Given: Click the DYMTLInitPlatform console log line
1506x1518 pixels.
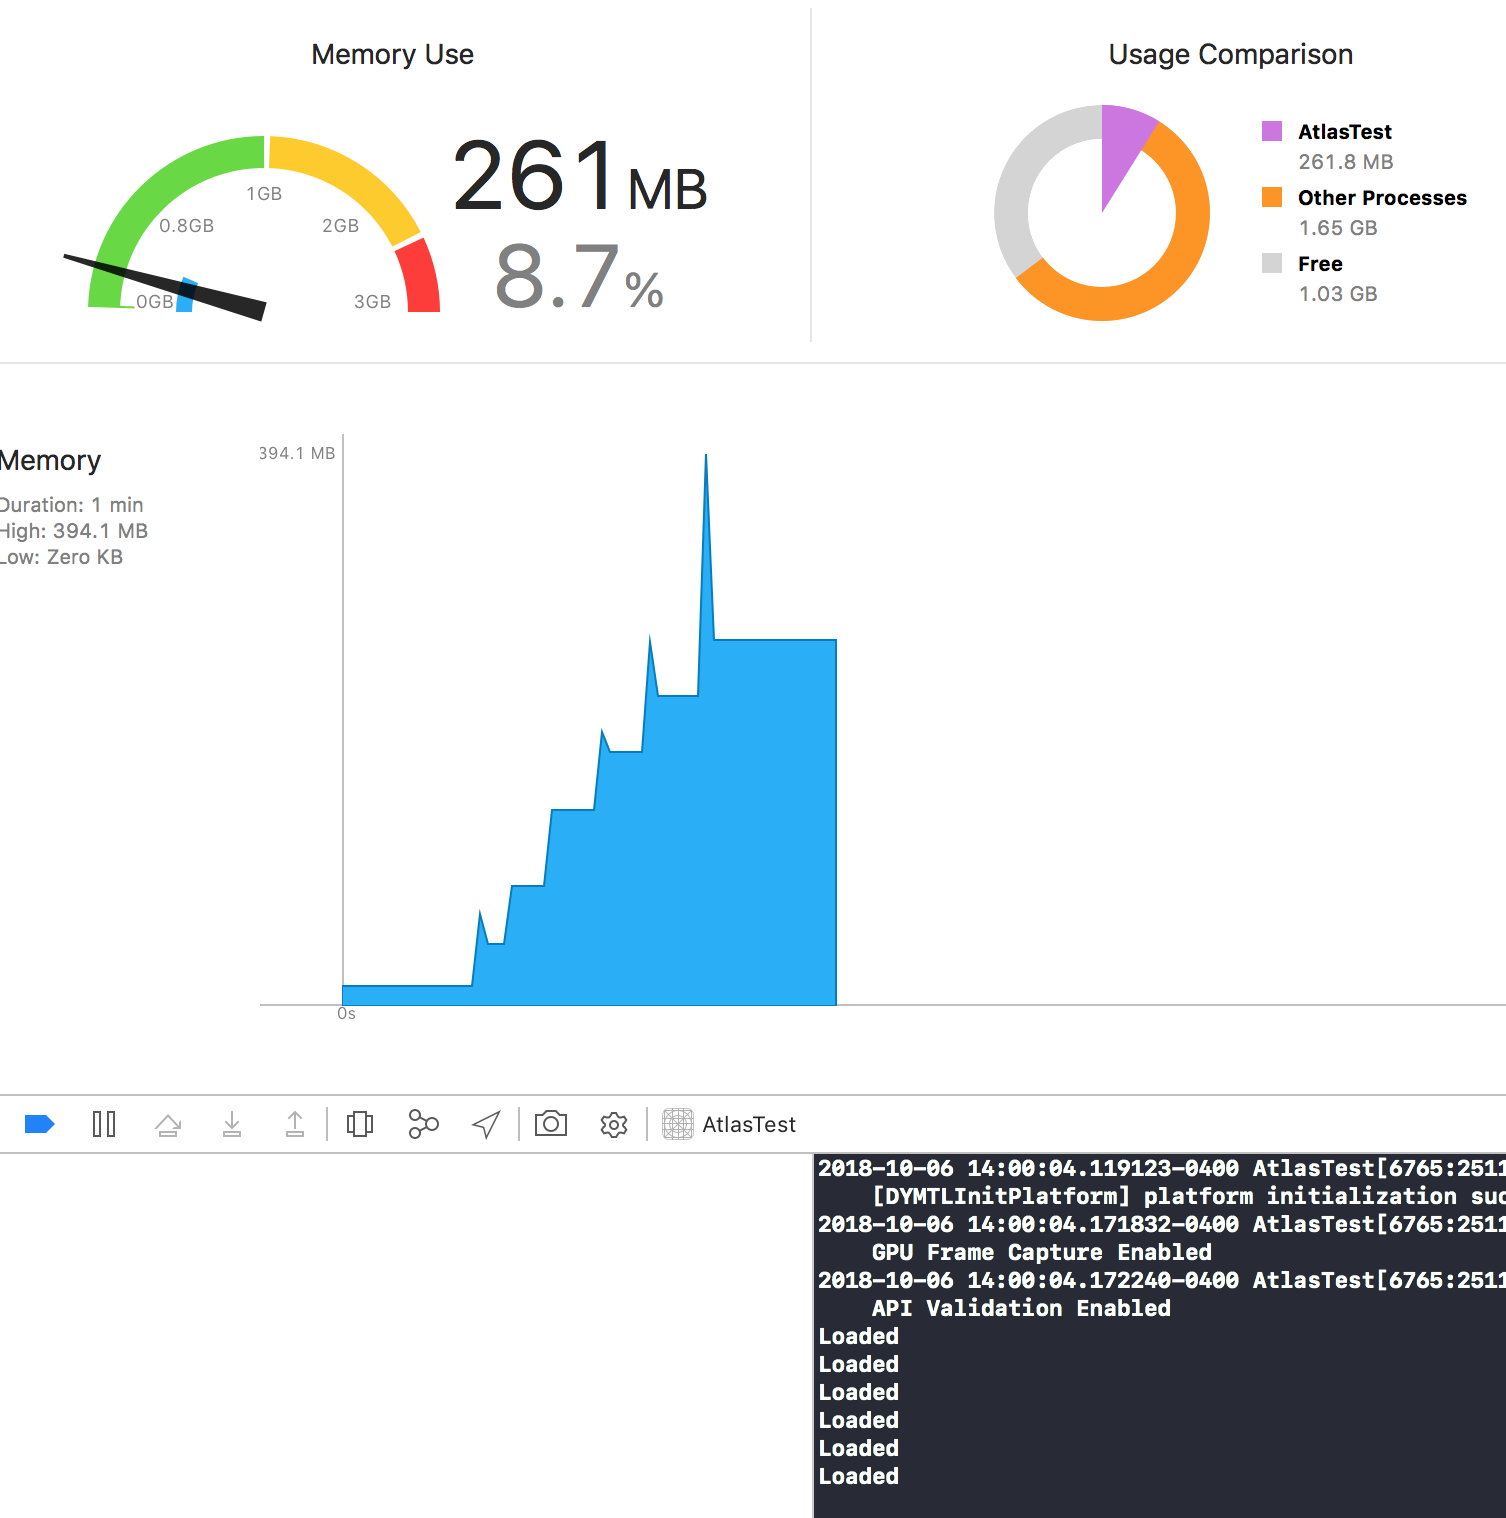Looking at the screenshot, I should point(1188,1196).
